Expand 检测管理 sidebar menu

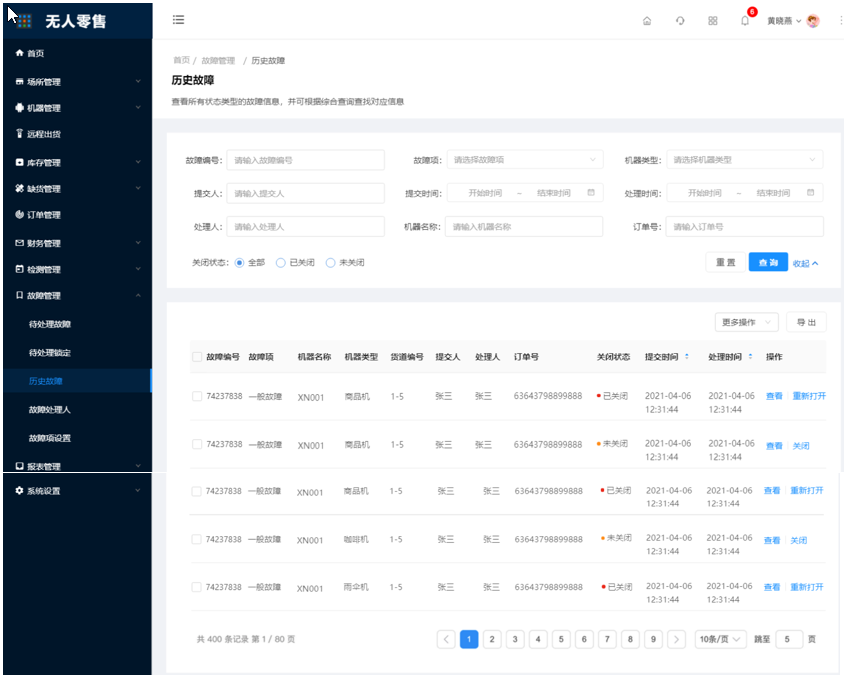click(78, 269)
